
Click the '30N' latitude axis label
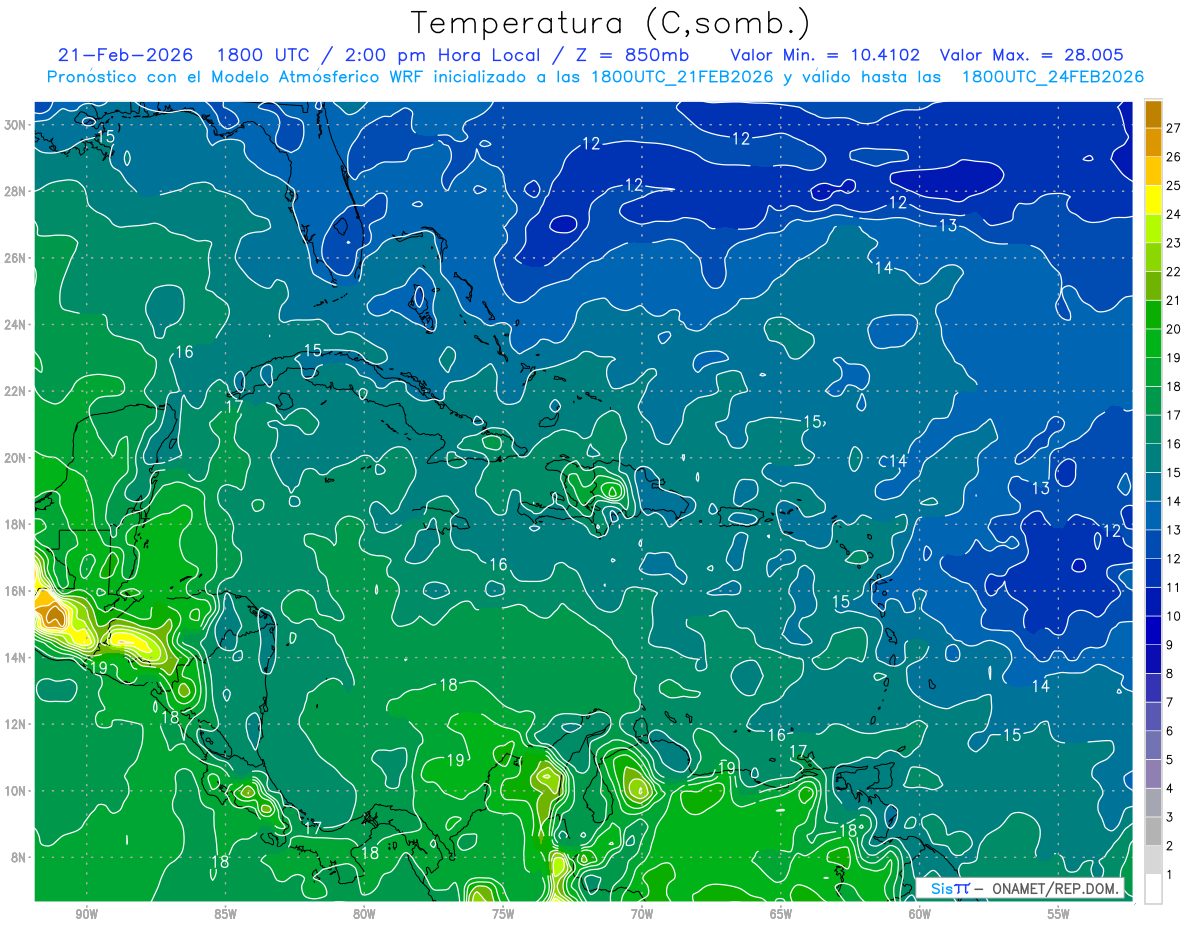point(17,124)
